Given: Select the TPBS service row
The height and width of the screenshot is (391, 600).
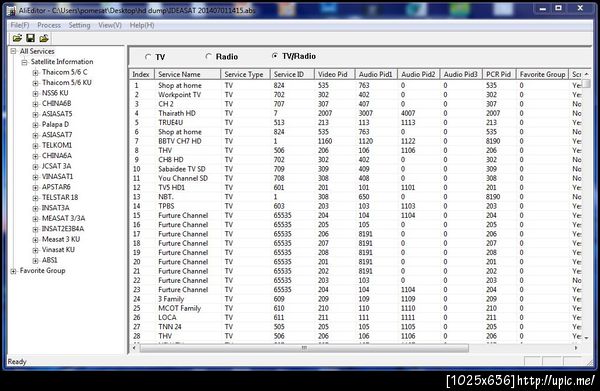Looking at the screenshot, I should (356, 206).
